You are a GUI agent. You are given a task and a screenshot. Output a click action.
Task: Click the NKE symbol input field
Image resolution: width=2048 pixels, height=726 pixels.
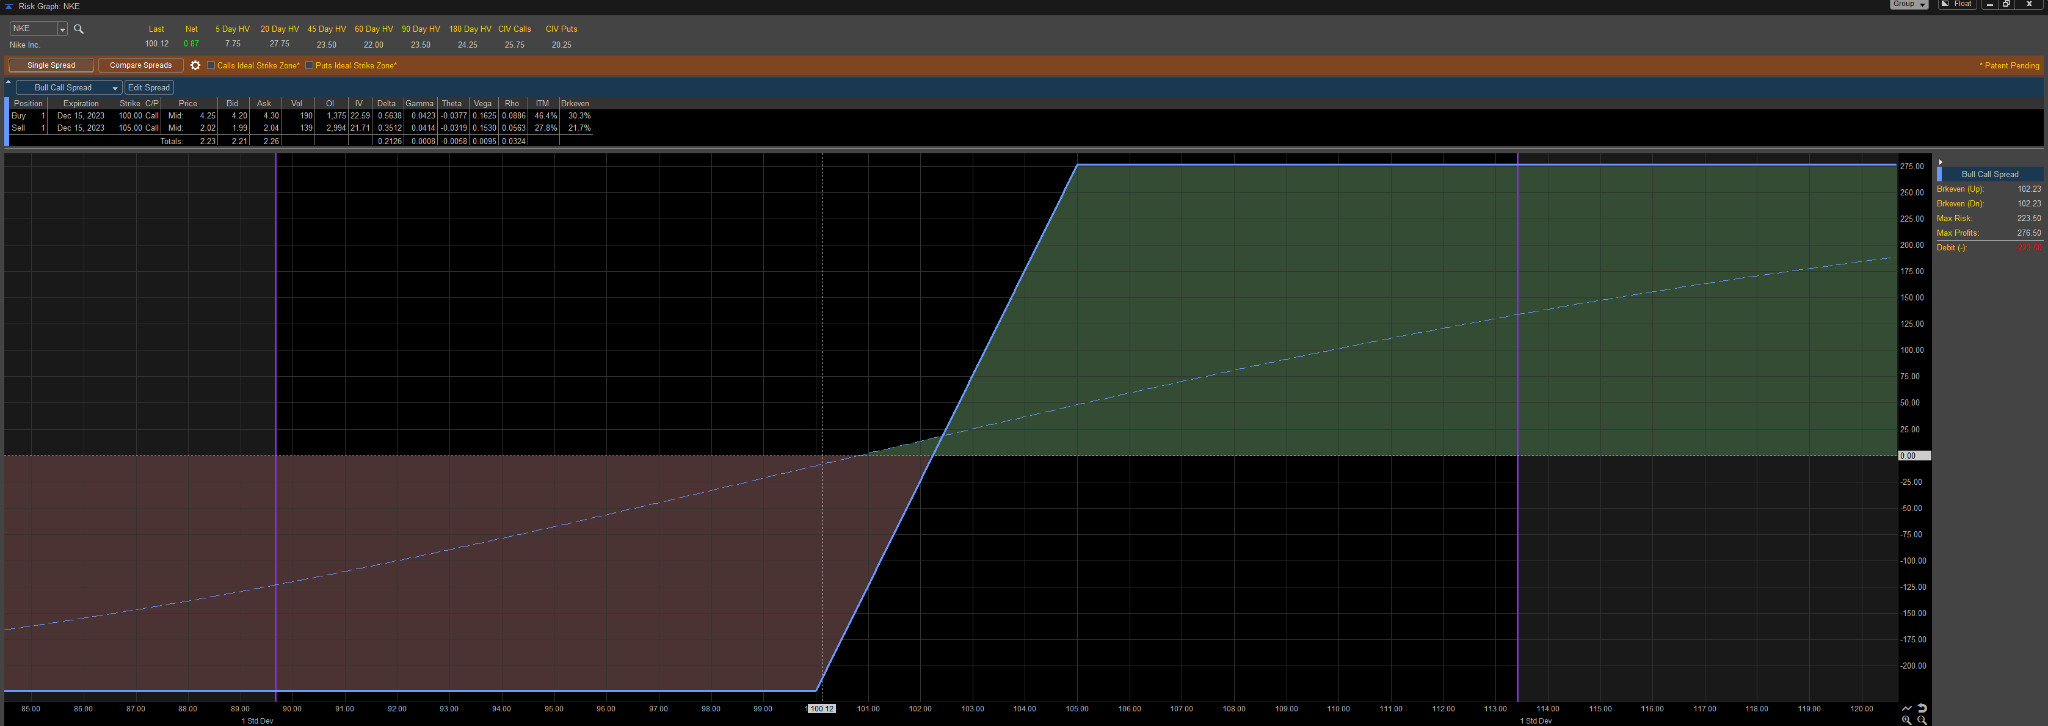tap(33, 29)
